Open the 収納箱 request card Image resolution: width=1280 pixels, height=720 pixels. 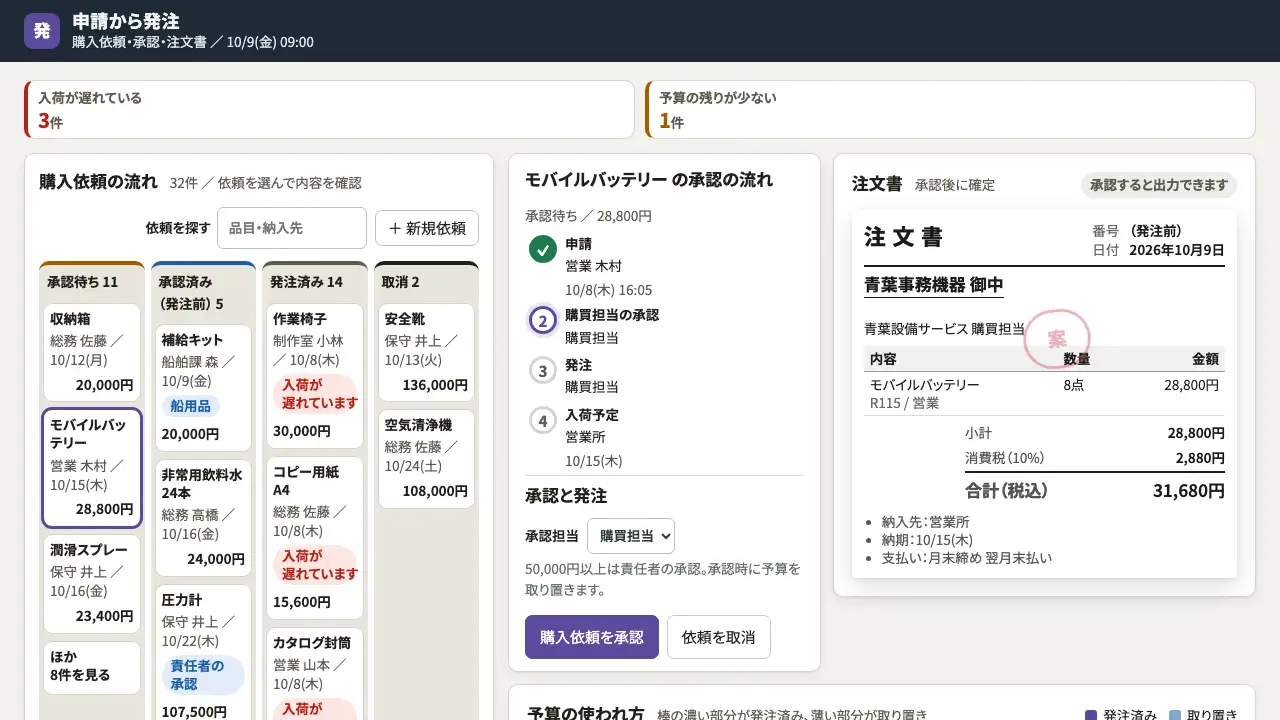click(92, 351)
